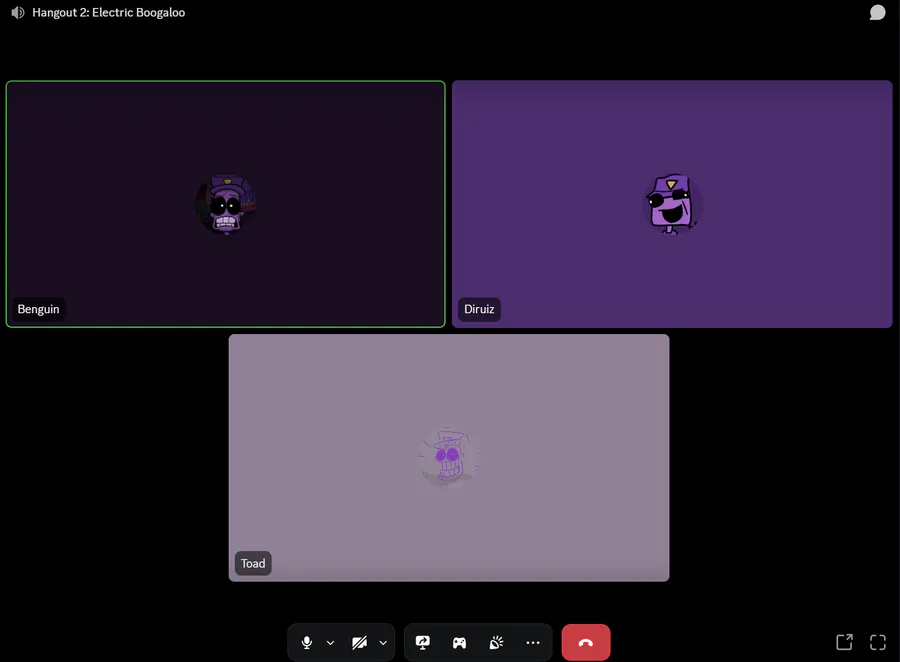Open more options ellipsis menu

click(533, 642)
